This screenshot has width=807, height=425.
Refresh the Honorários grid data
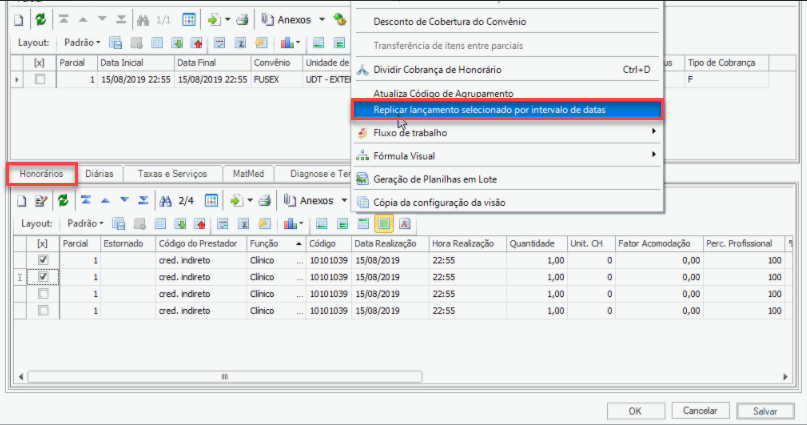coord(63,201)
